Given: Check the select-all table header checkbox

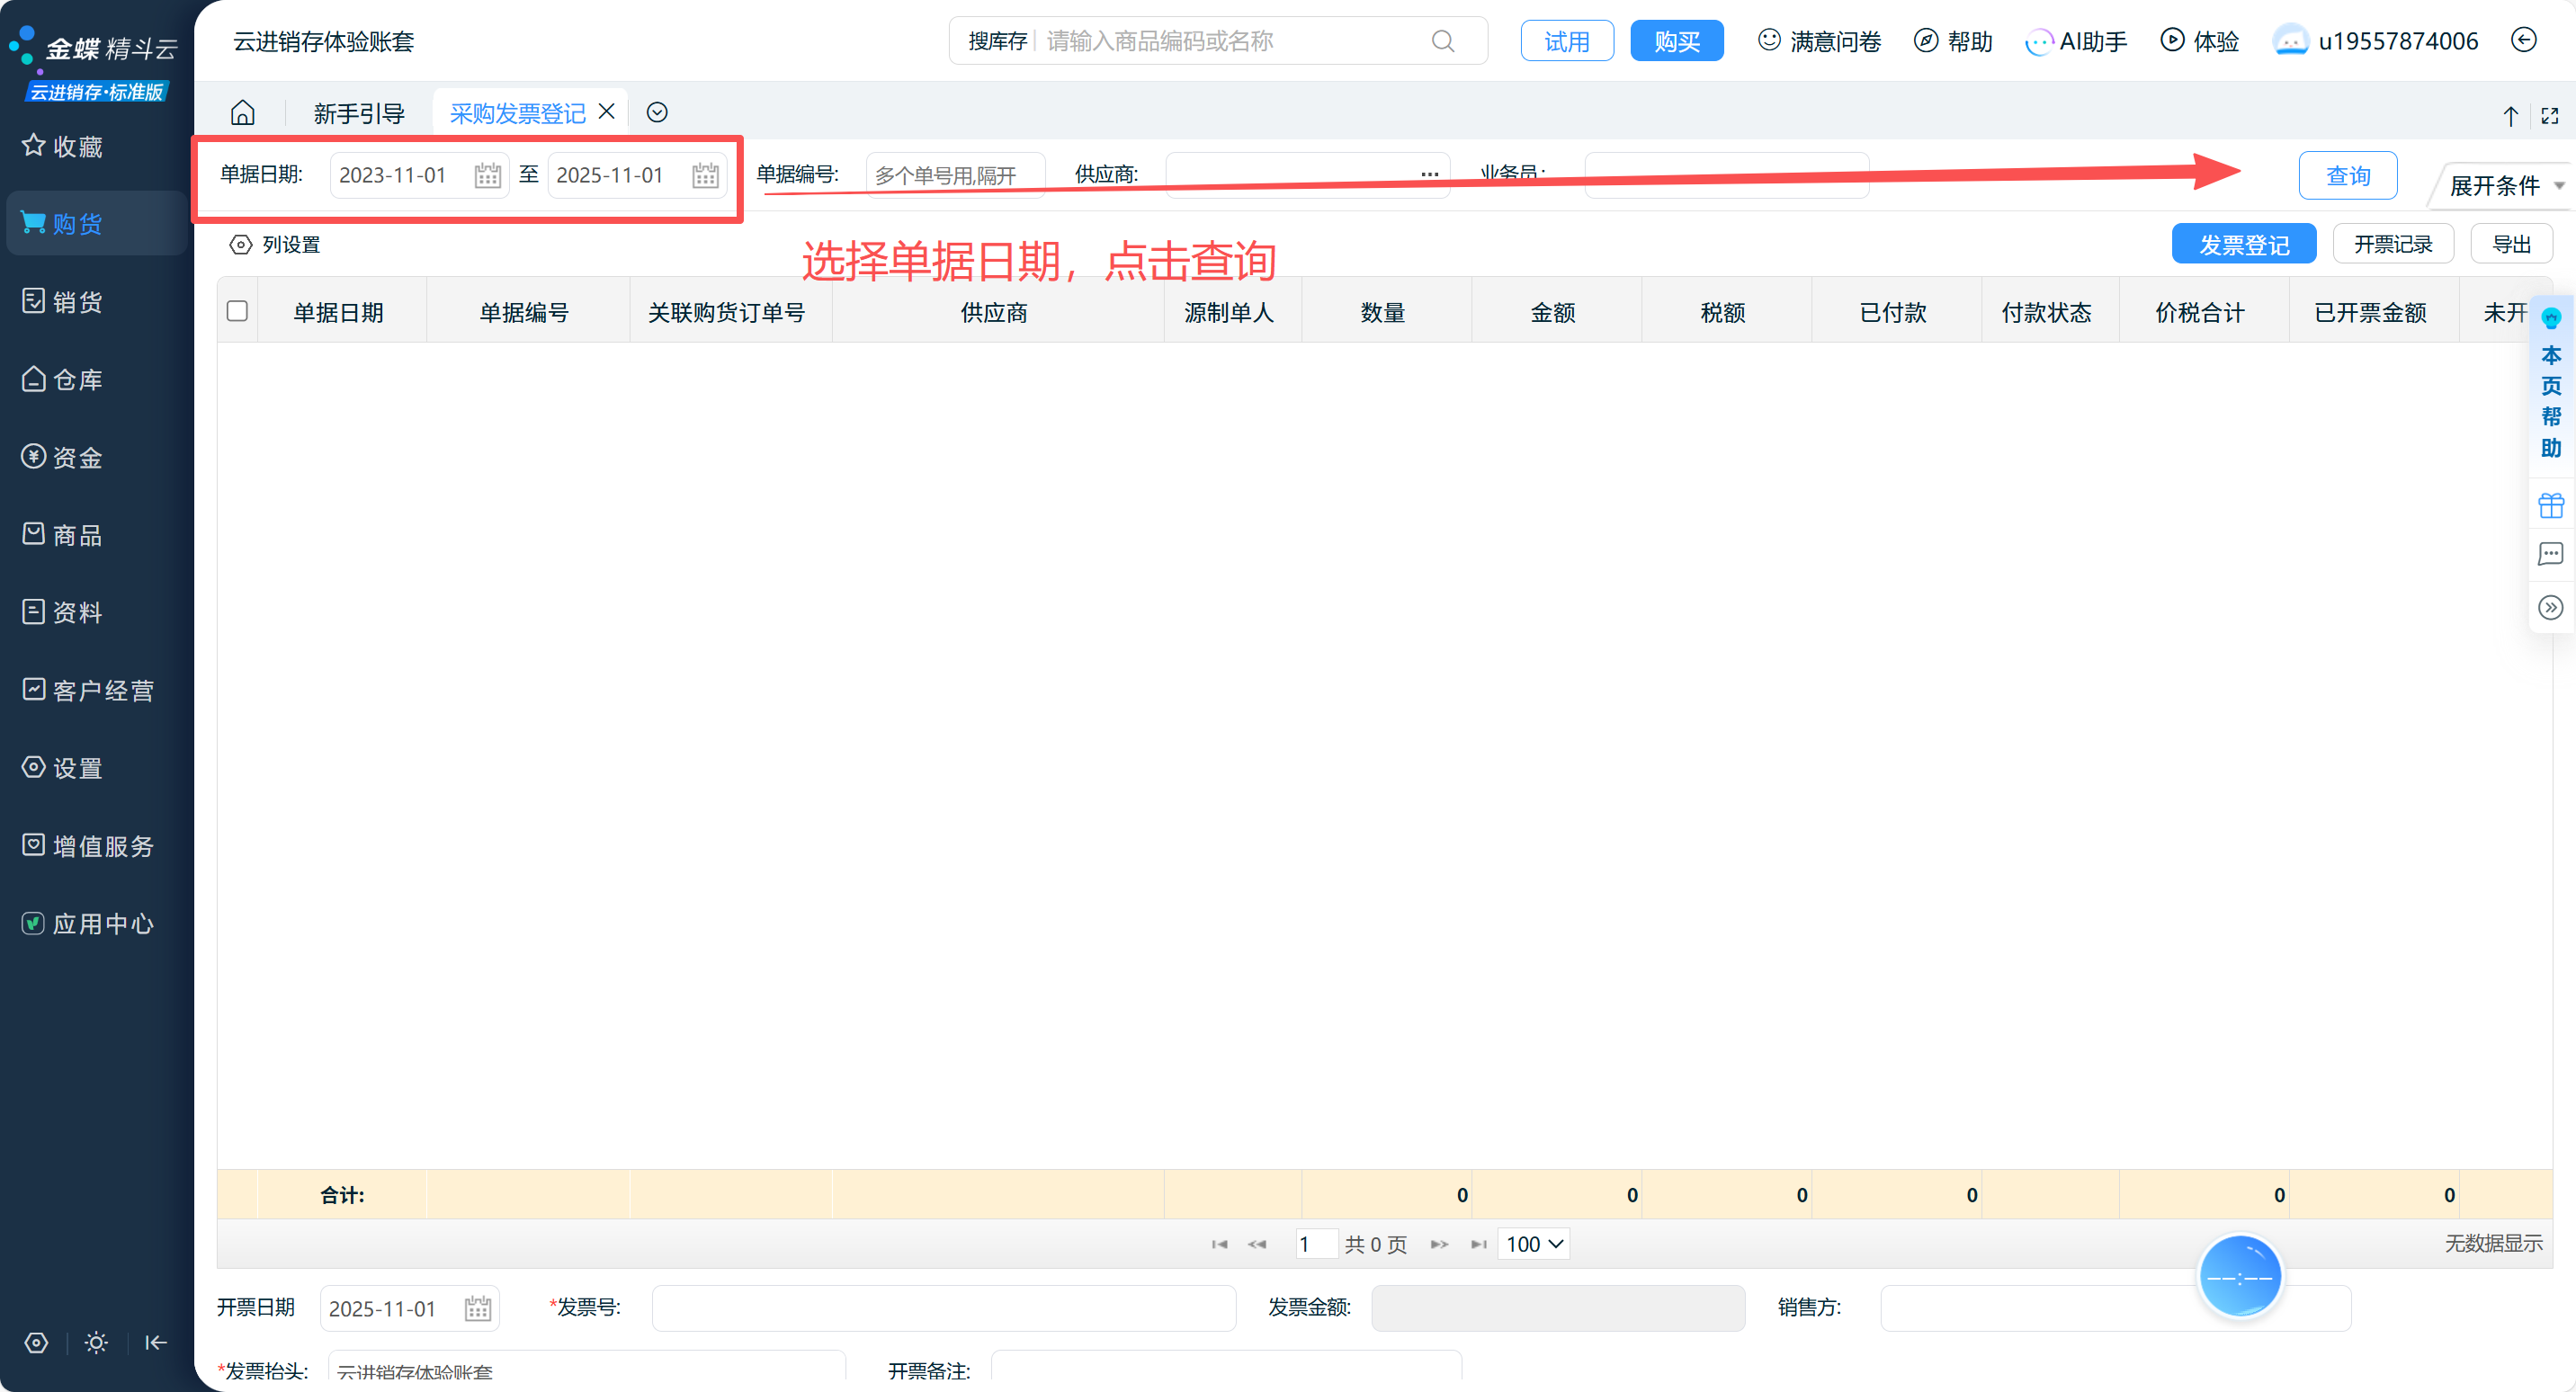Looking at the screenshot, I should (x=237, y=311).
